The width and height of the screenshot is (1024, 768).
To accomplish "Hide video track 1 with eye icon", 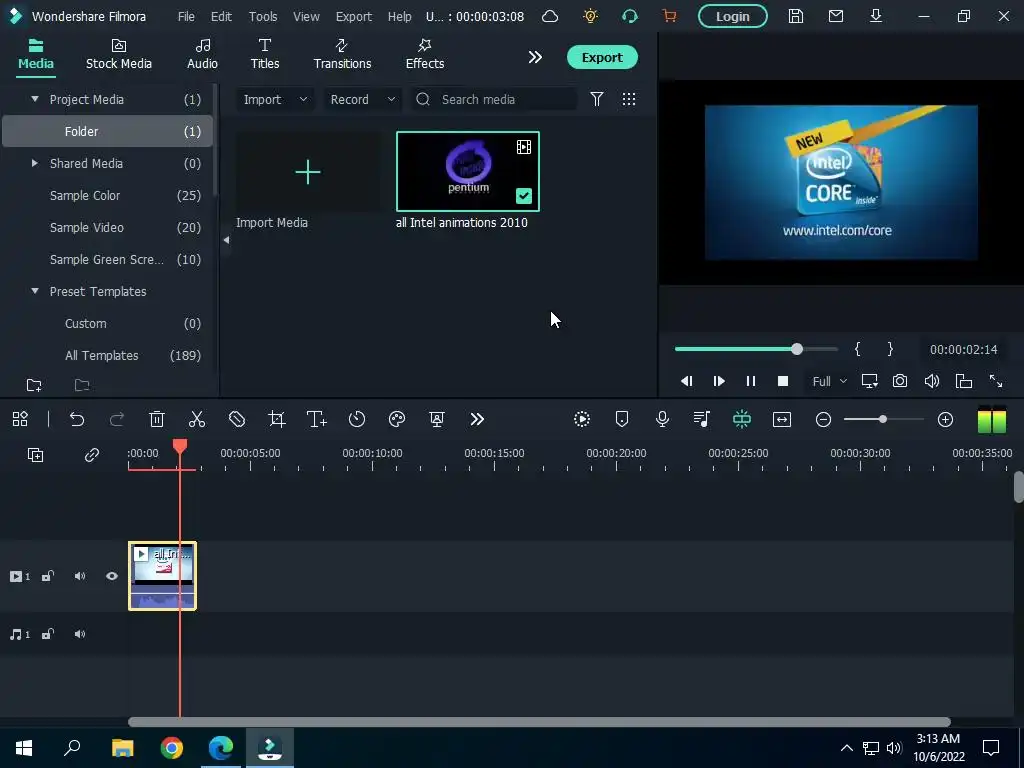I will [112, 576].
